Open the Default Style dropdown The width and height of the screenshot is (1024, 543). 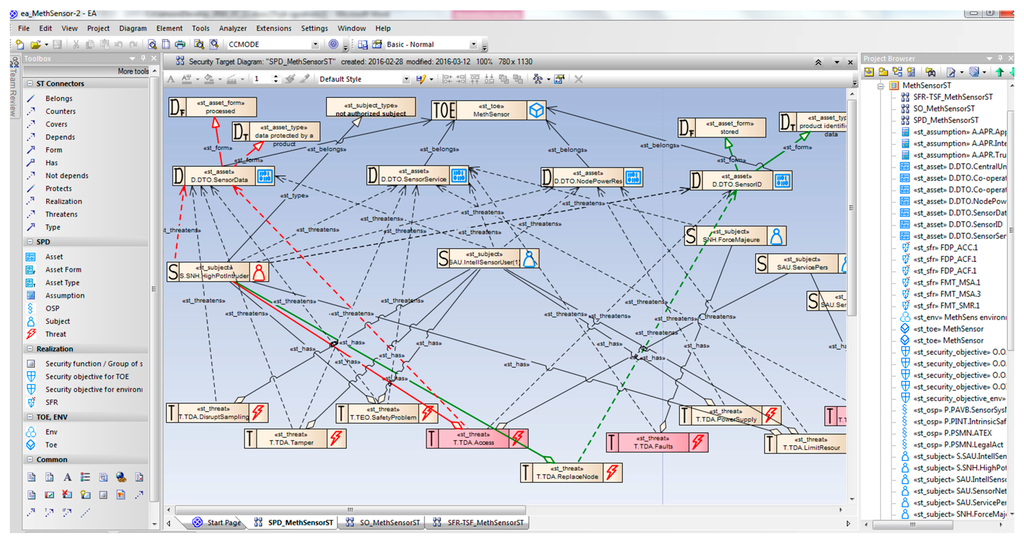[404, 78]
